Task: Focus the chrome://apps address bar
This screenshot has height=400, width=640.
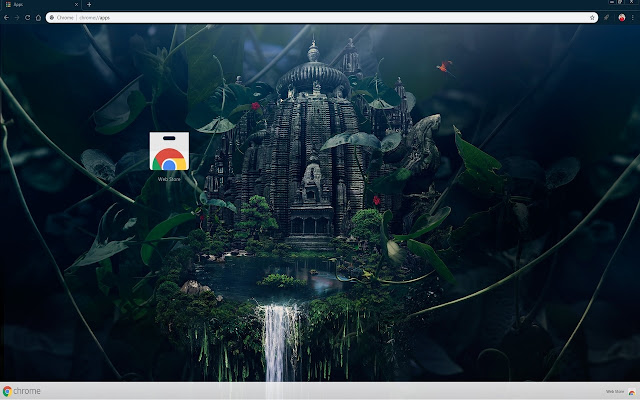Action: coord(322,18)
